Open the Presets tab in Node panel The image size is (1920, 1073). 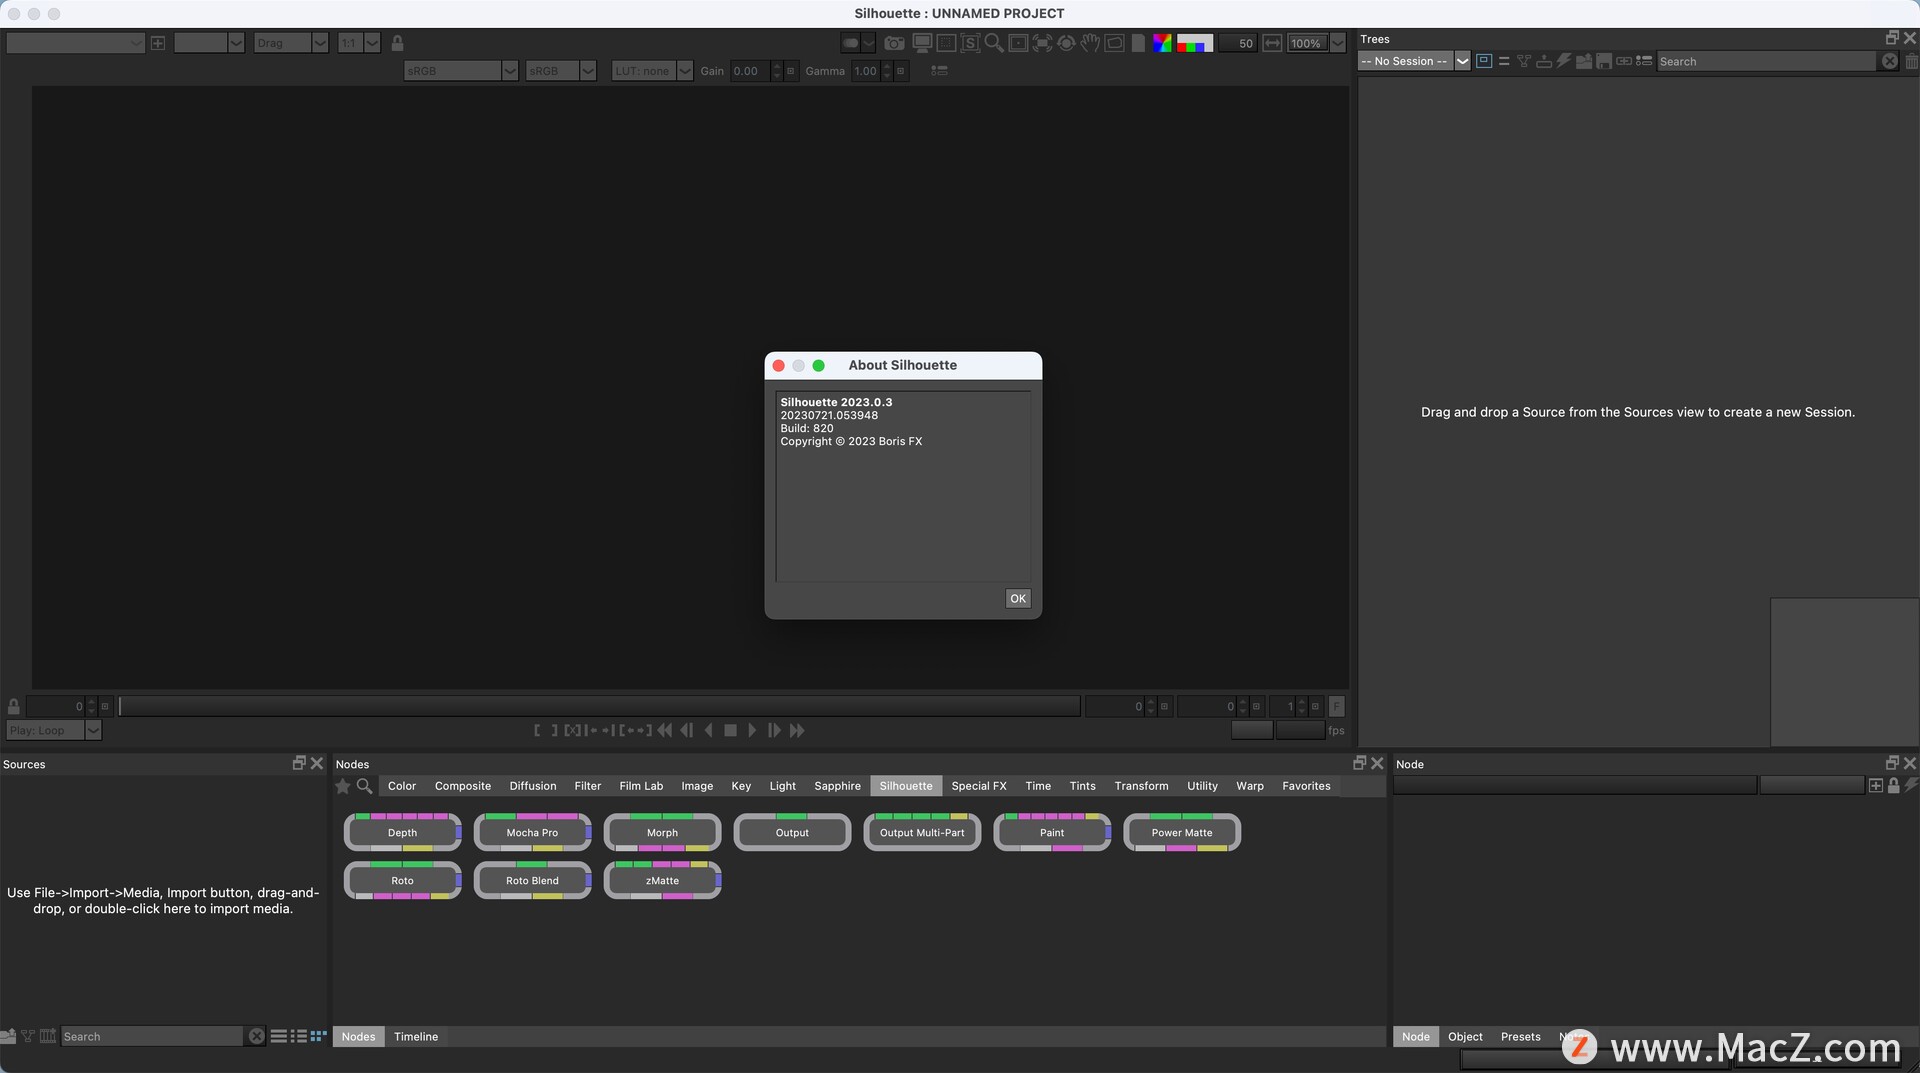(x=1520, y=1036)
